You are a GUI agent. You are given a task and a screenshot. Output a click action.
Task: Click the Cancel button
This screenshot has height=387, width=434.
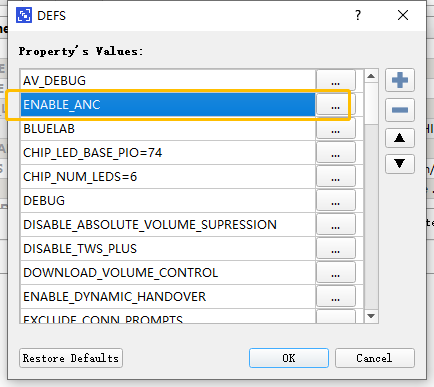pyautogui.click(x=375, y=358)
